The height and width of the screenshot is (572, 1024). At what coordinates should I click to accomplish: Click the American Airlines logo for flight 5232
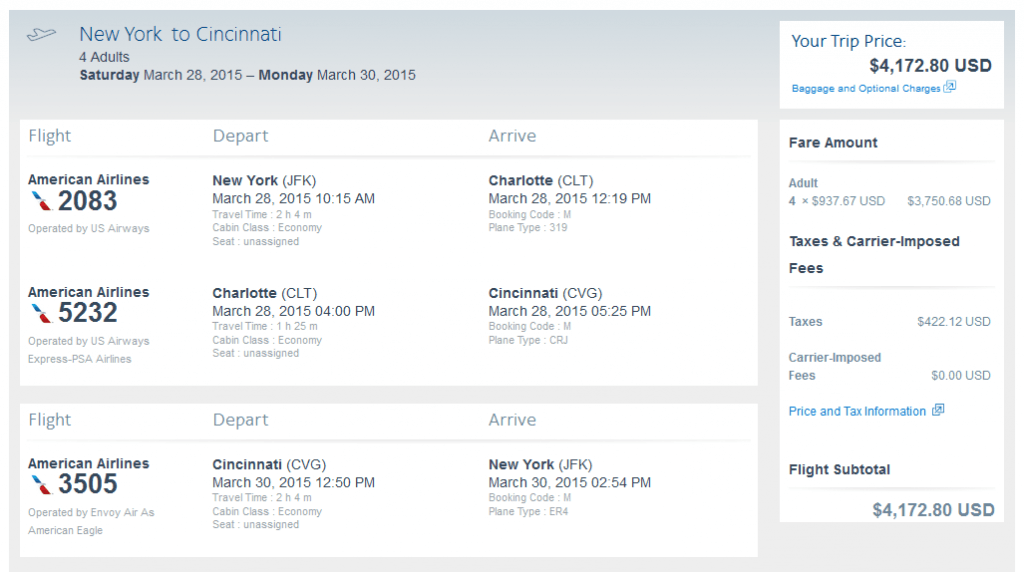click(41, 313)
